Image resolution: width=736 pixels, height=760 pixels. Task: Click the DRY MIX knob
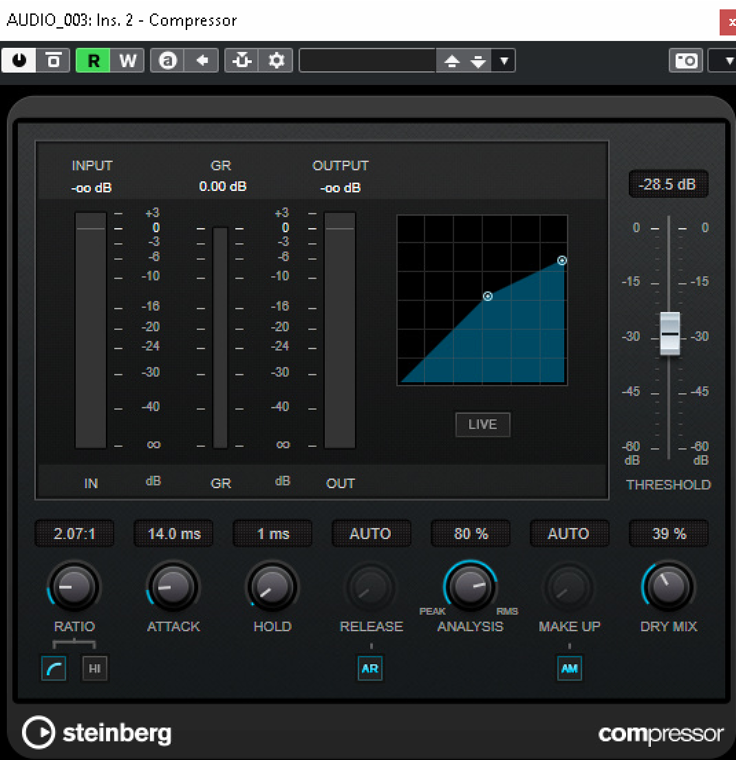[x=669, y=586]
